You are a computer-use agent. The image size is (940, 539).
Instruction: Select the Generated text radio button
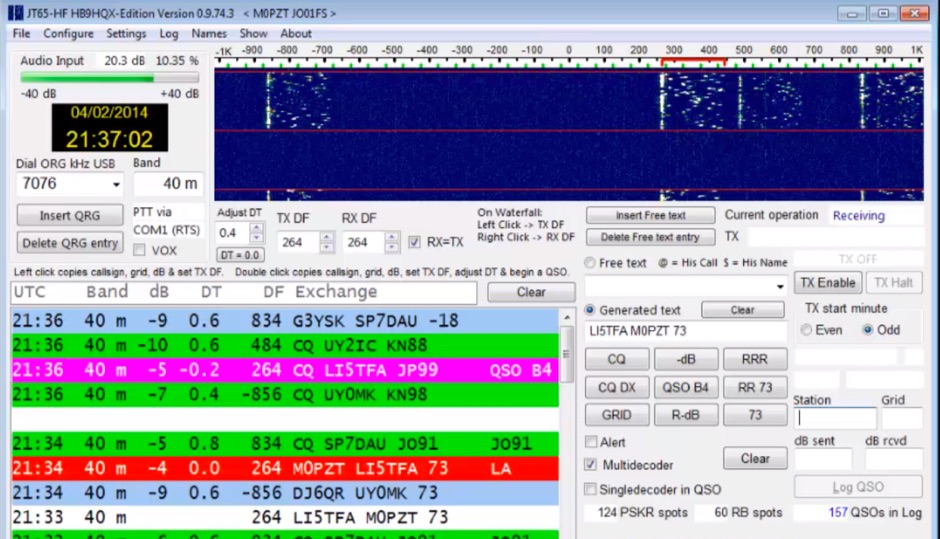click(x=590, y=310)
